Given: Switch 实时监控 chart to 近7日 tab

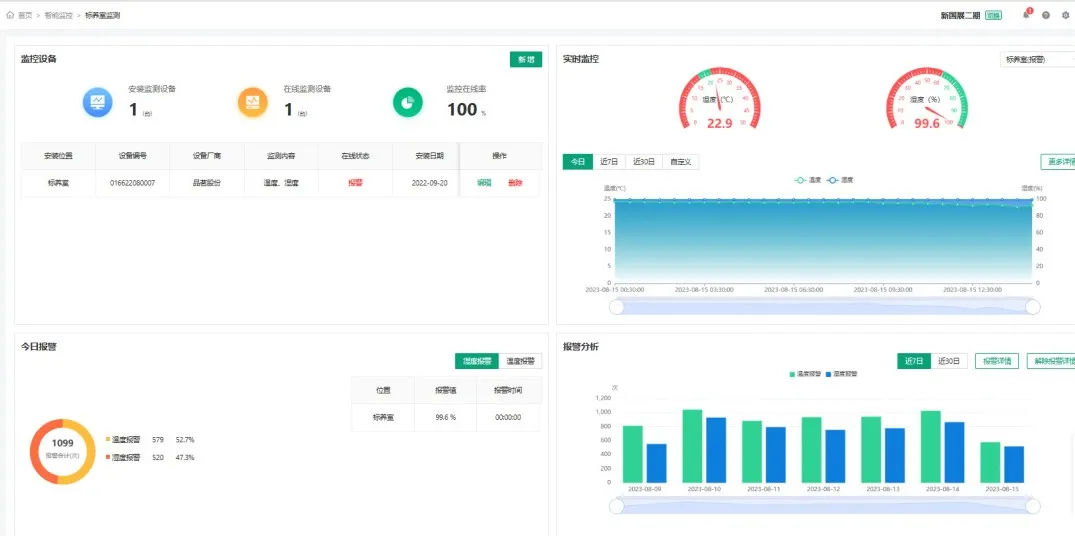Looking at the screenshot, I should (x=609, y=162).
